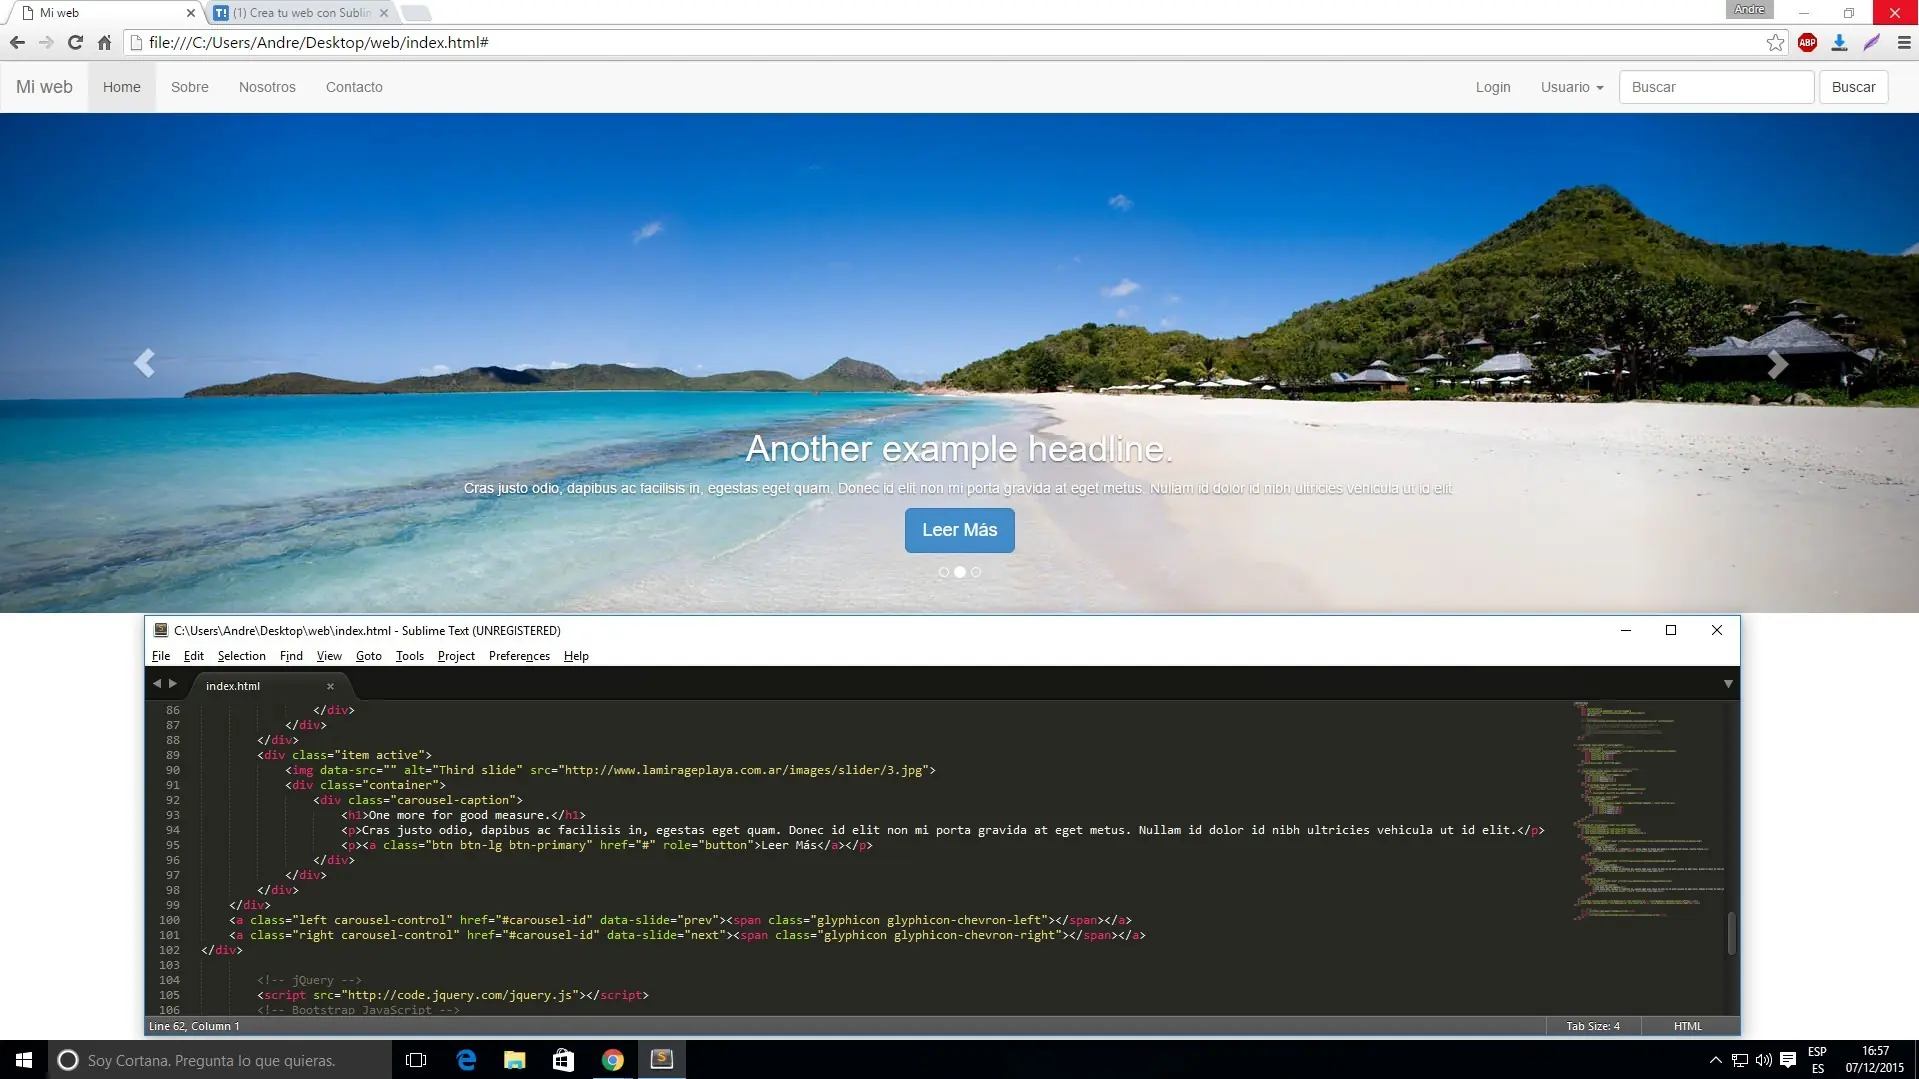The image size is (1919, 1079).
Task: Switch to the 'Mi web' browser tab
Action: pos(105,13)
